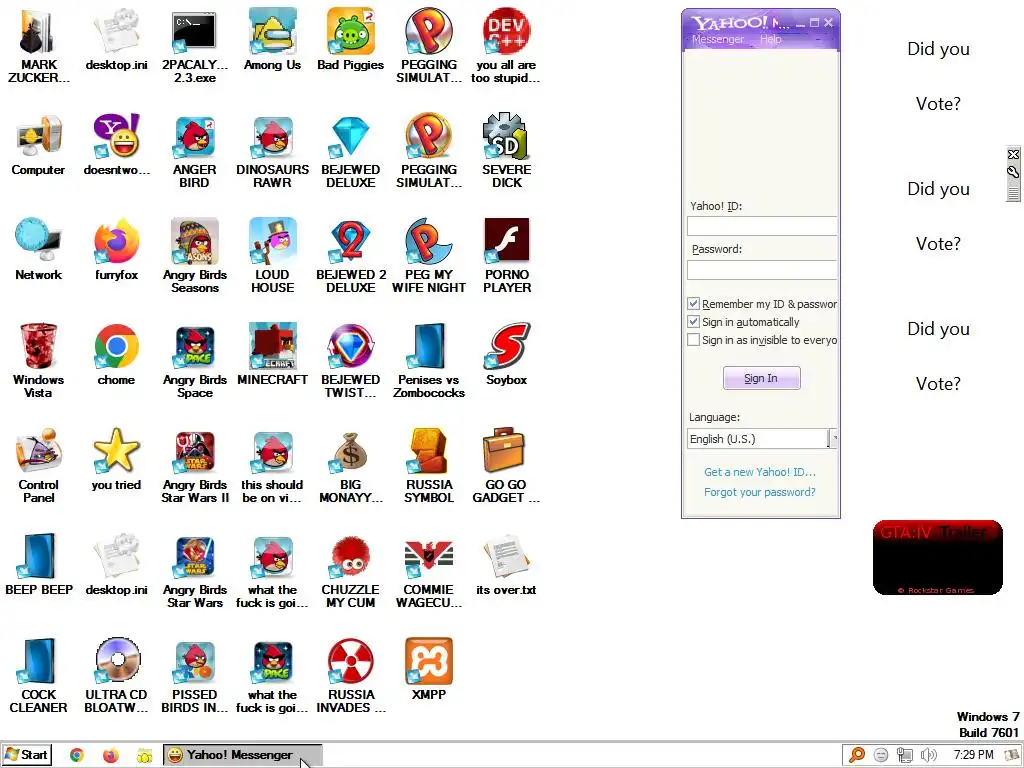The image size is (1024, 768).
Task: Close the desktop gadget with X control
Action: click(1013, 155)
